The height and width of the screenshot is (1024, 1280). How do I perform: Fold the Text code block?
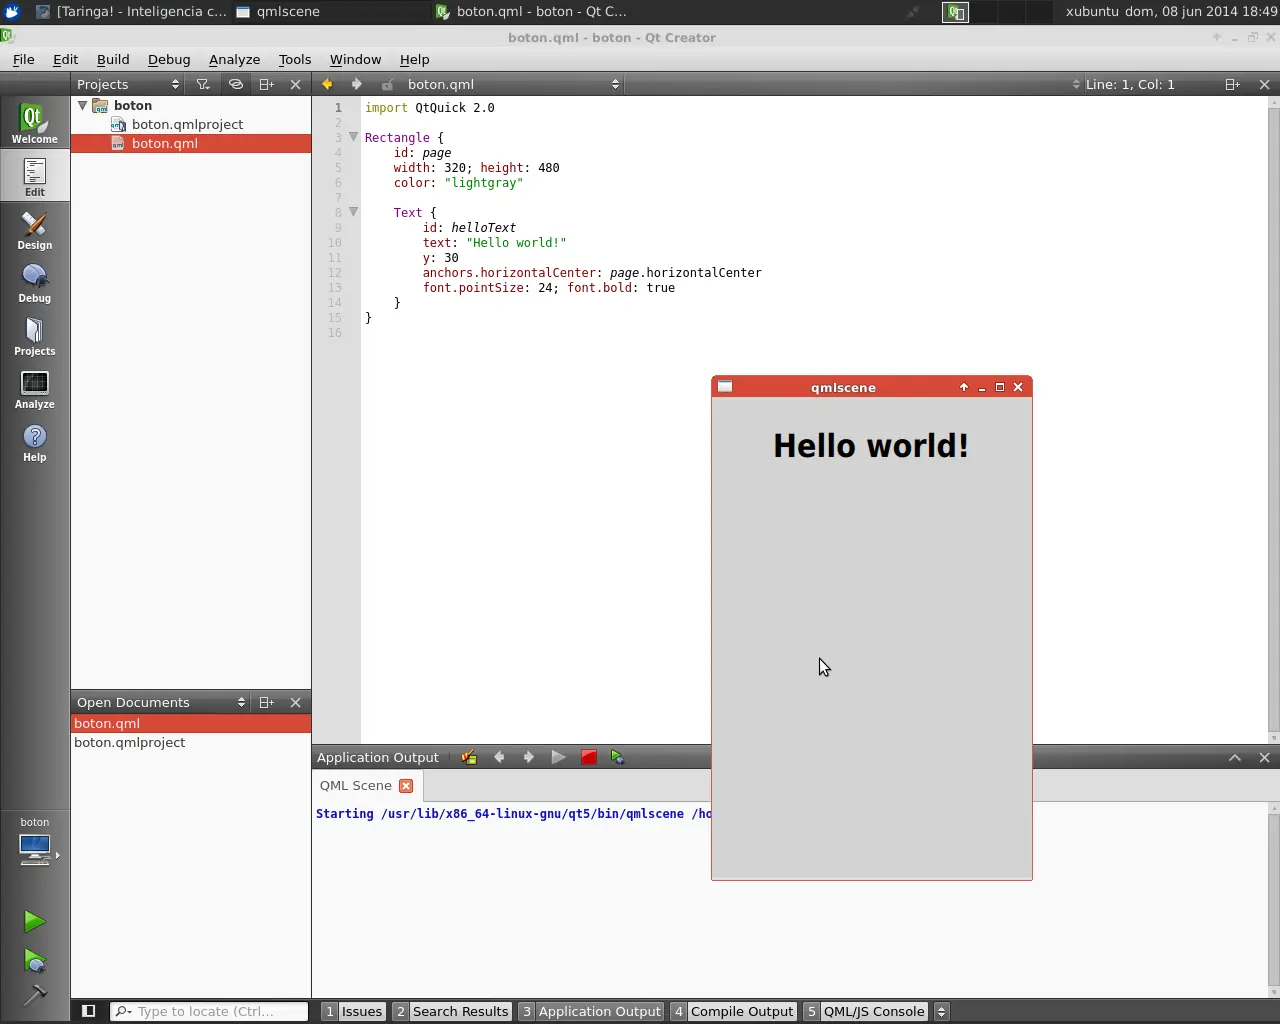[353, 212]
